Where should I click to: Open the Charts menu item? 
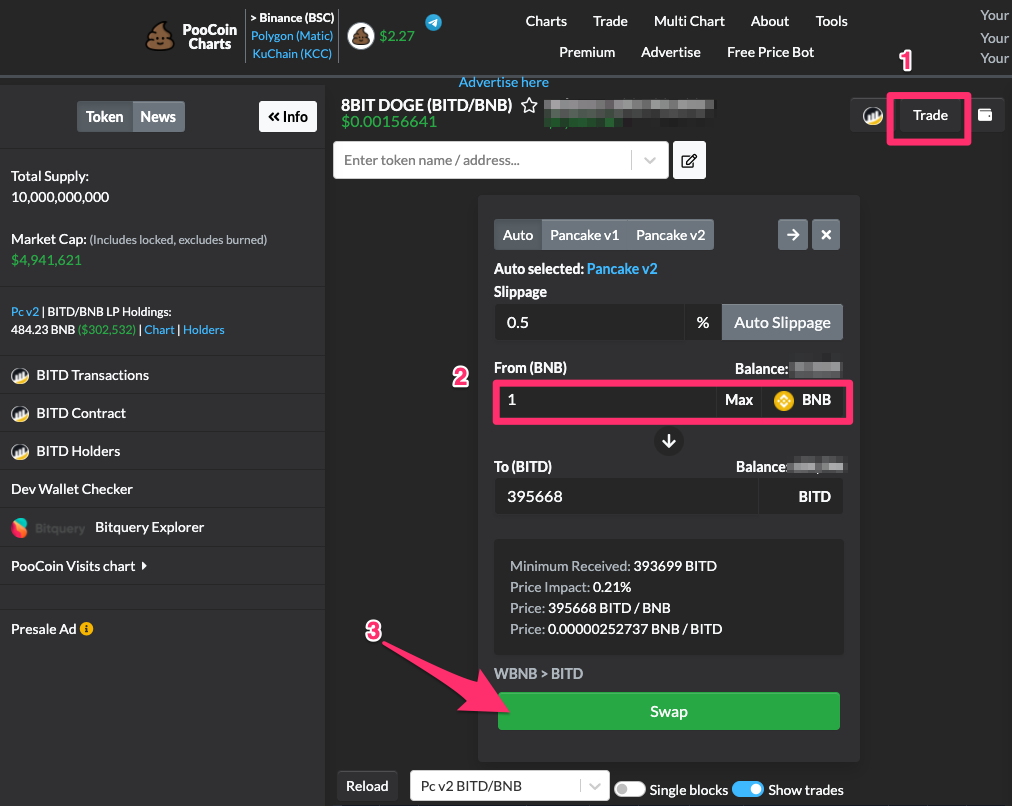click(x=546, y=21)
